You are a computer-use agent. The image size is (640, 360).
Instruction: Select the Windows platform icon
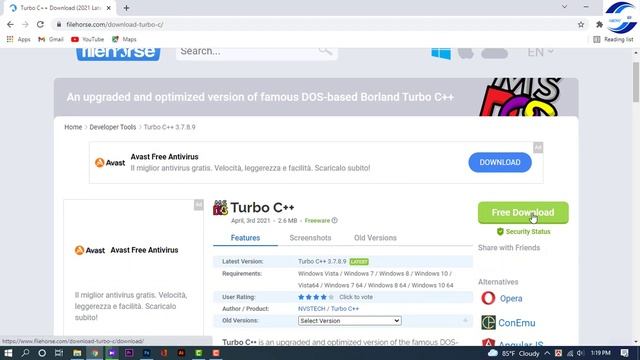[441, 53]
